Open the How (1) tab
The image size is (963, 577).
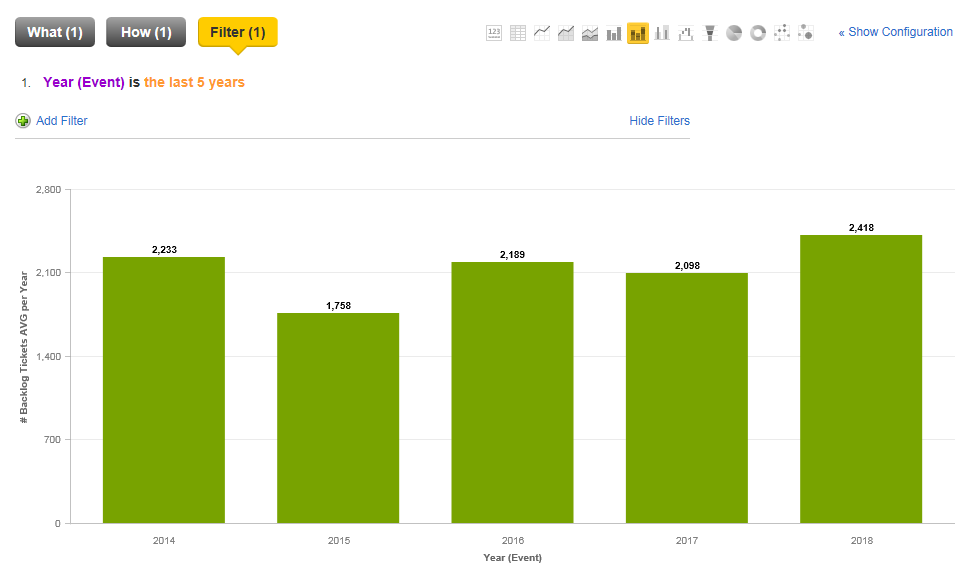click(146, 32)
